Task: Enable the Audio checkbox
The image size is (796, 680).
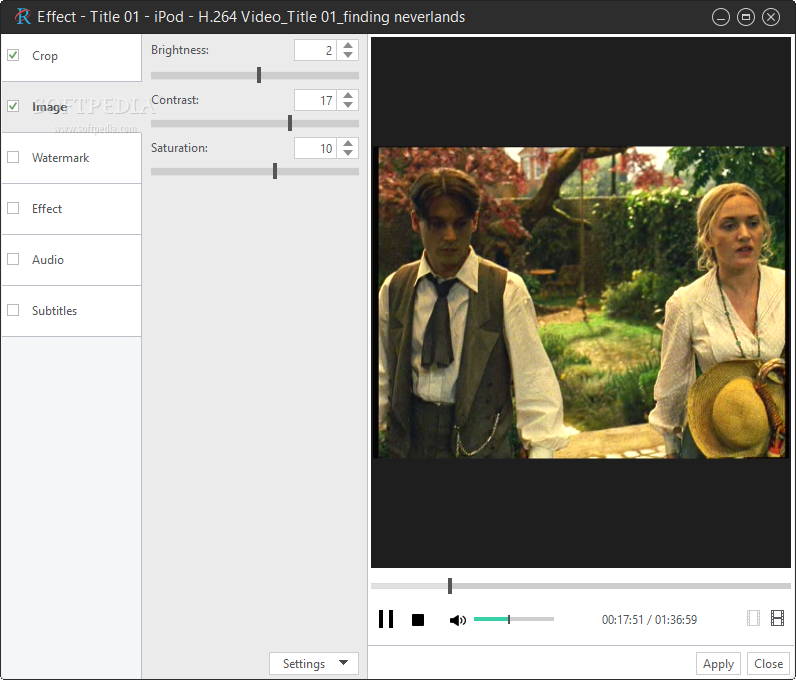Action: coord(13,259)
